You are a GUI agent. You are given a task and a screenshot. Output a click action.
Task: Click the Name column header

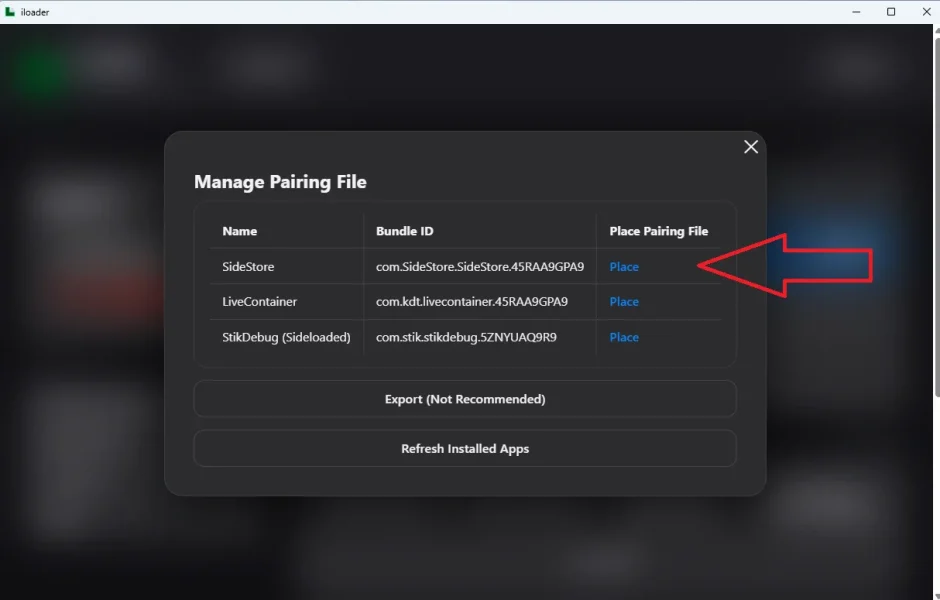pos(239,231)
